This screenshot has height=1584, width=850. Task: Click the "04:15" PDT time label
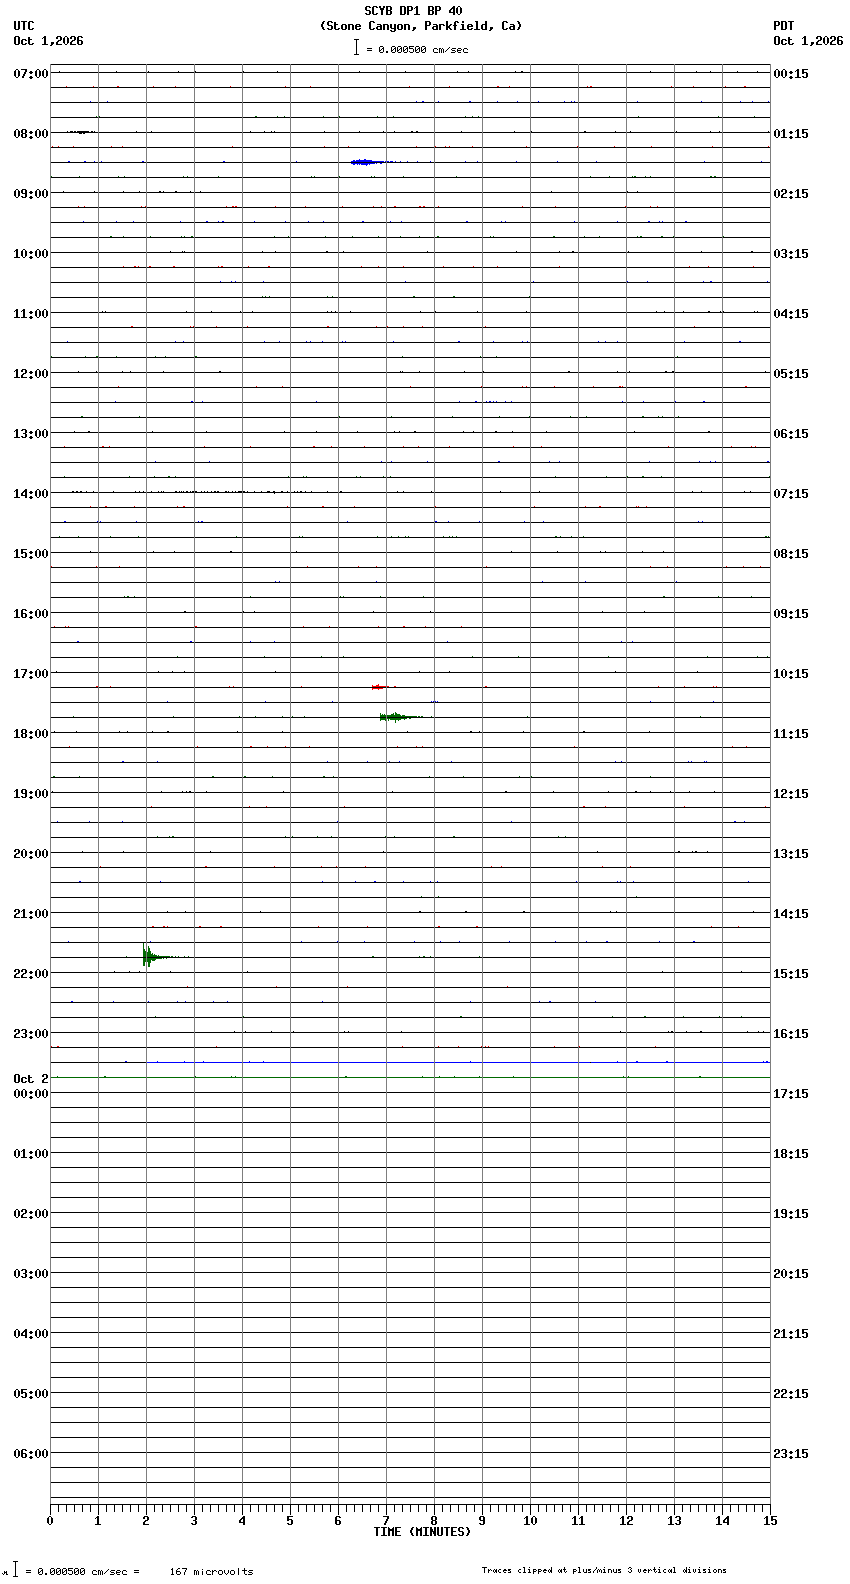coord(791,314)
